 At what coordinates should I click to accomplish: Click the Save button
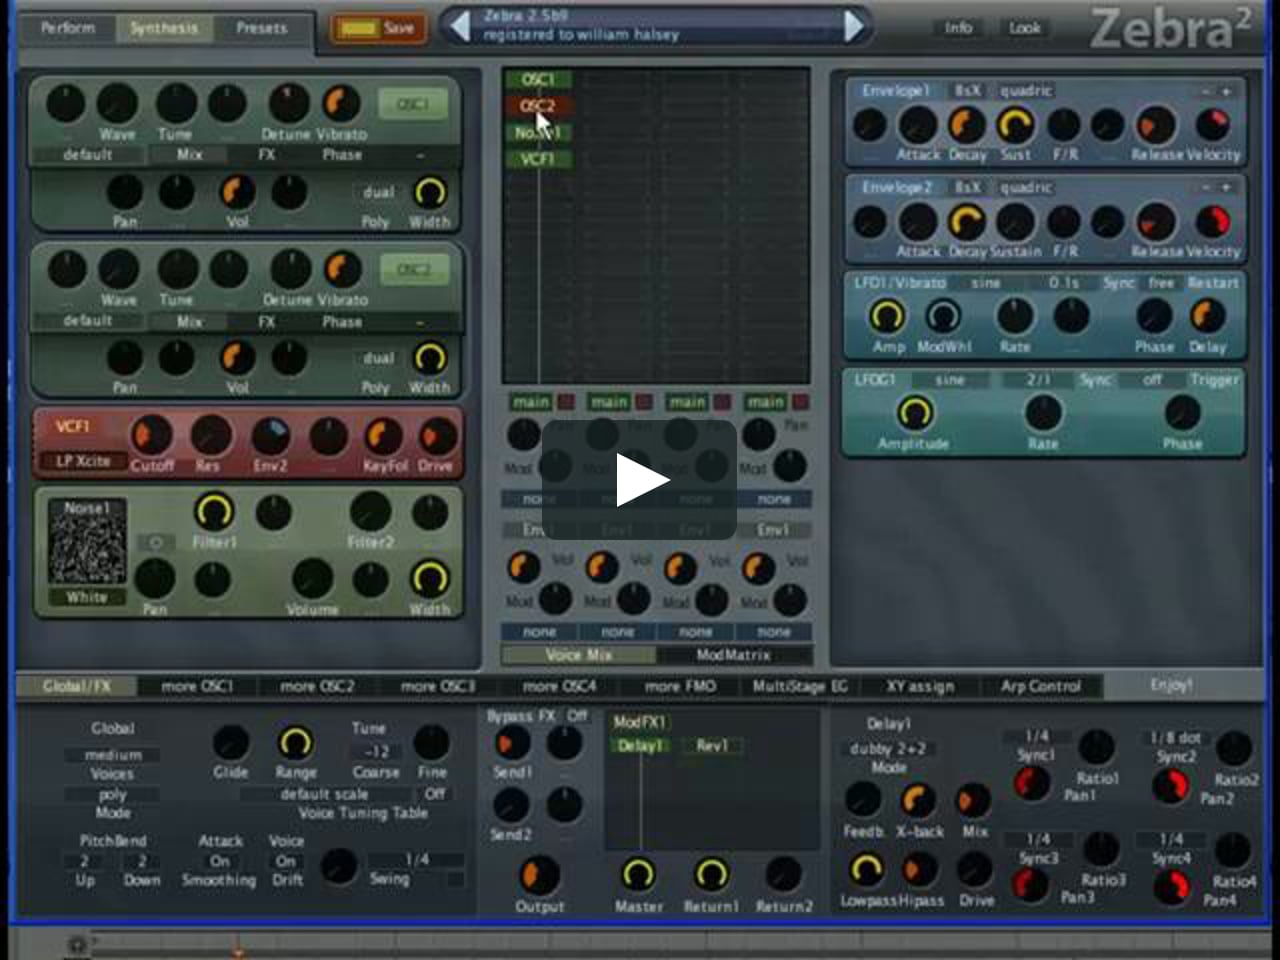pyautogui.click(x=379, y=28)
